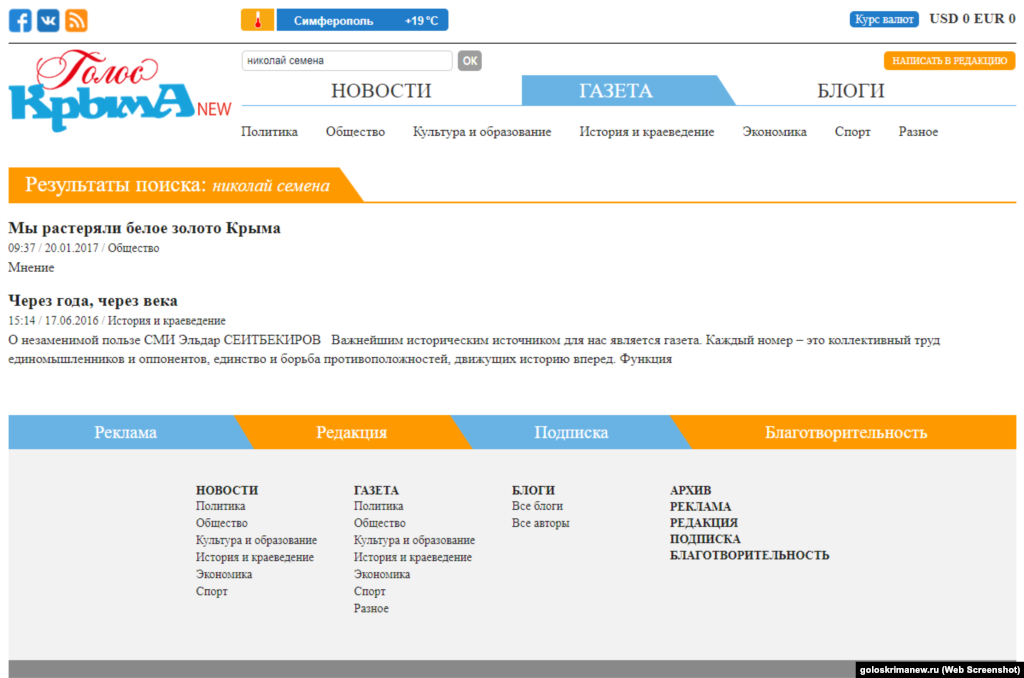
Task: Open article Через года, через века
Action: pyautogui.click(x=93, y=300)
